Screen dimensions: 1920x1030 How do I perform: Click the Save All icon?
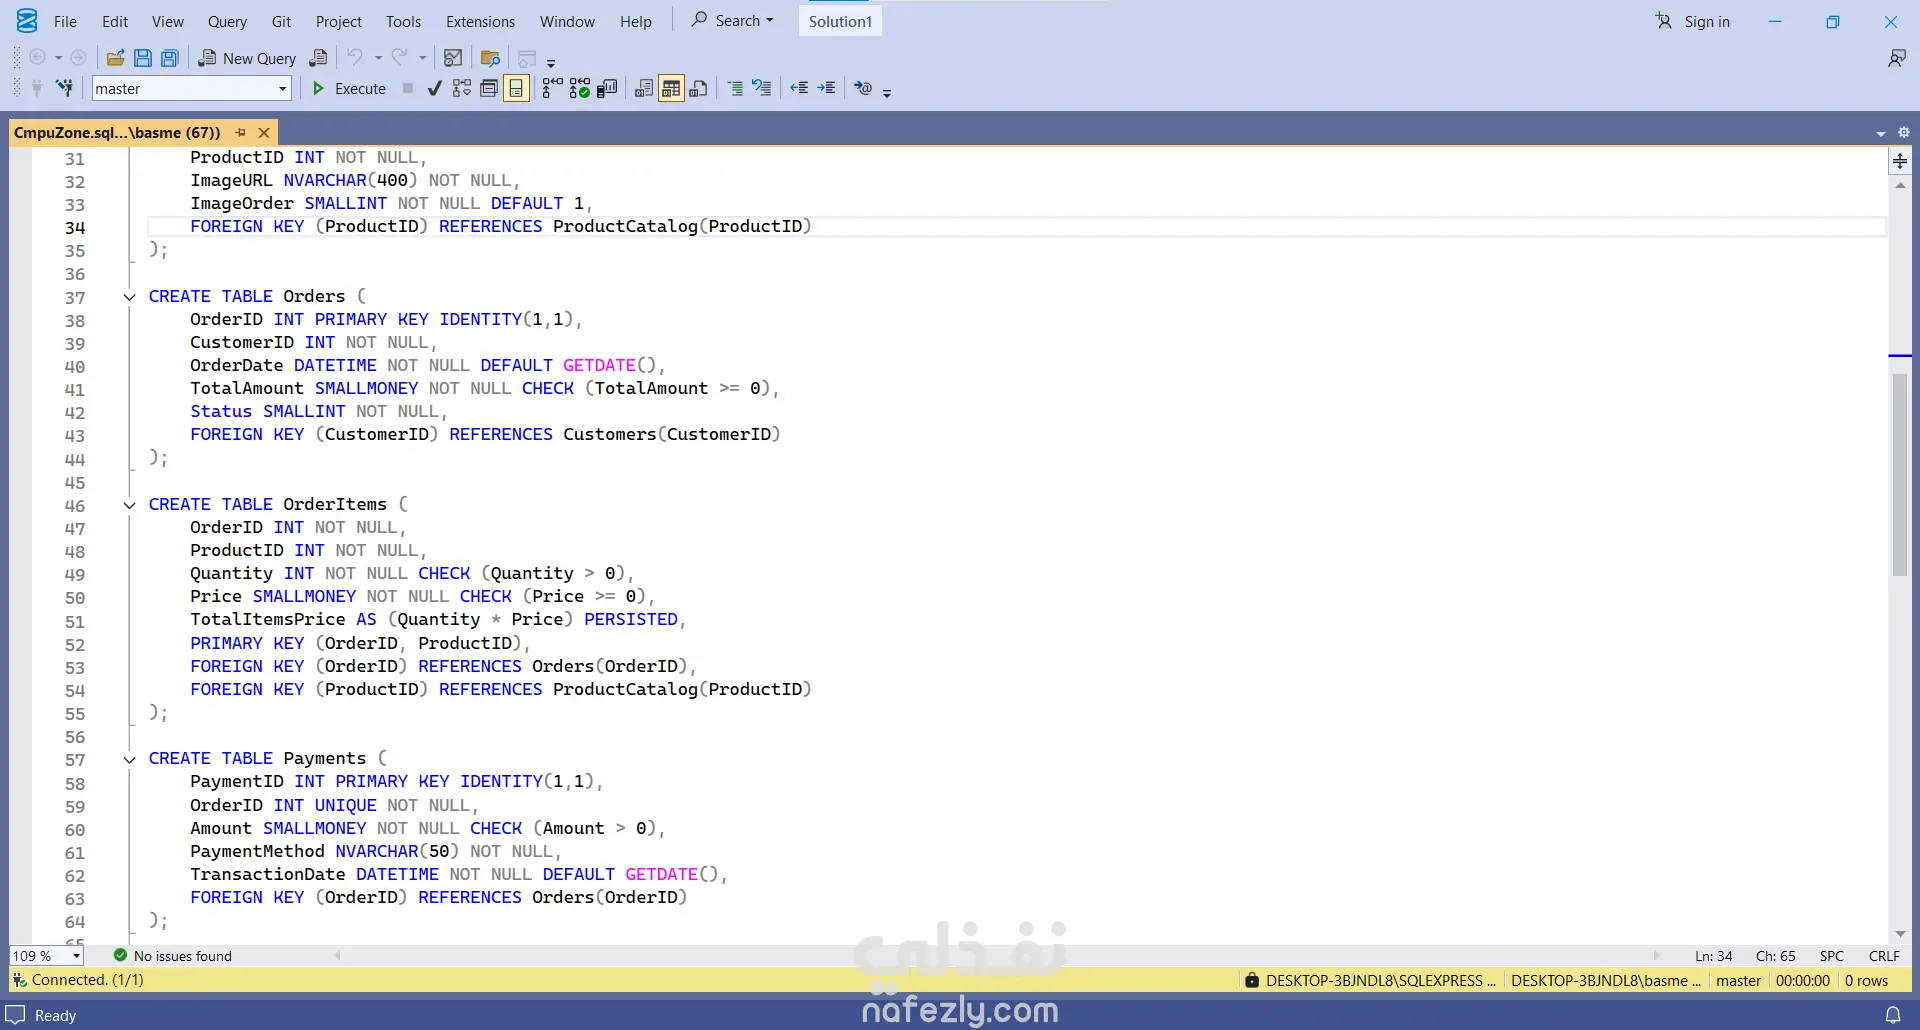tap(170, 58)
